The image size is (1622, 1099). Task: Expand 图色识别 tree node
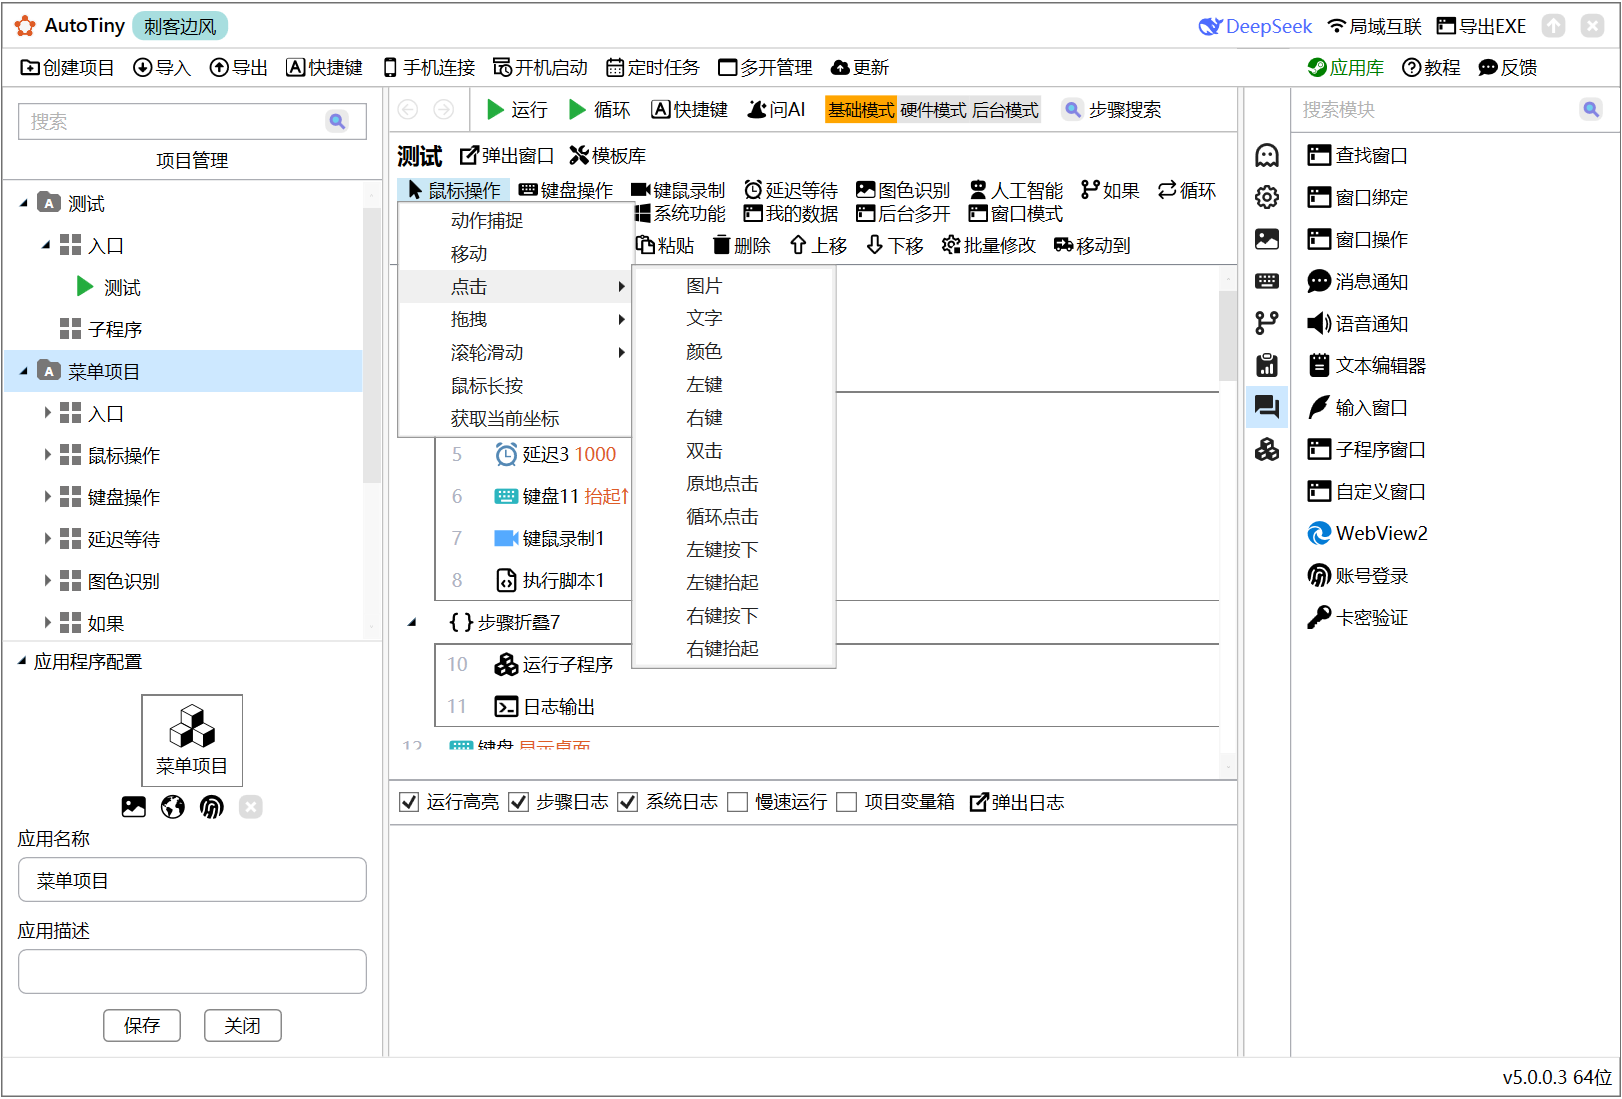pyautogui.click(x=47, y=581)
